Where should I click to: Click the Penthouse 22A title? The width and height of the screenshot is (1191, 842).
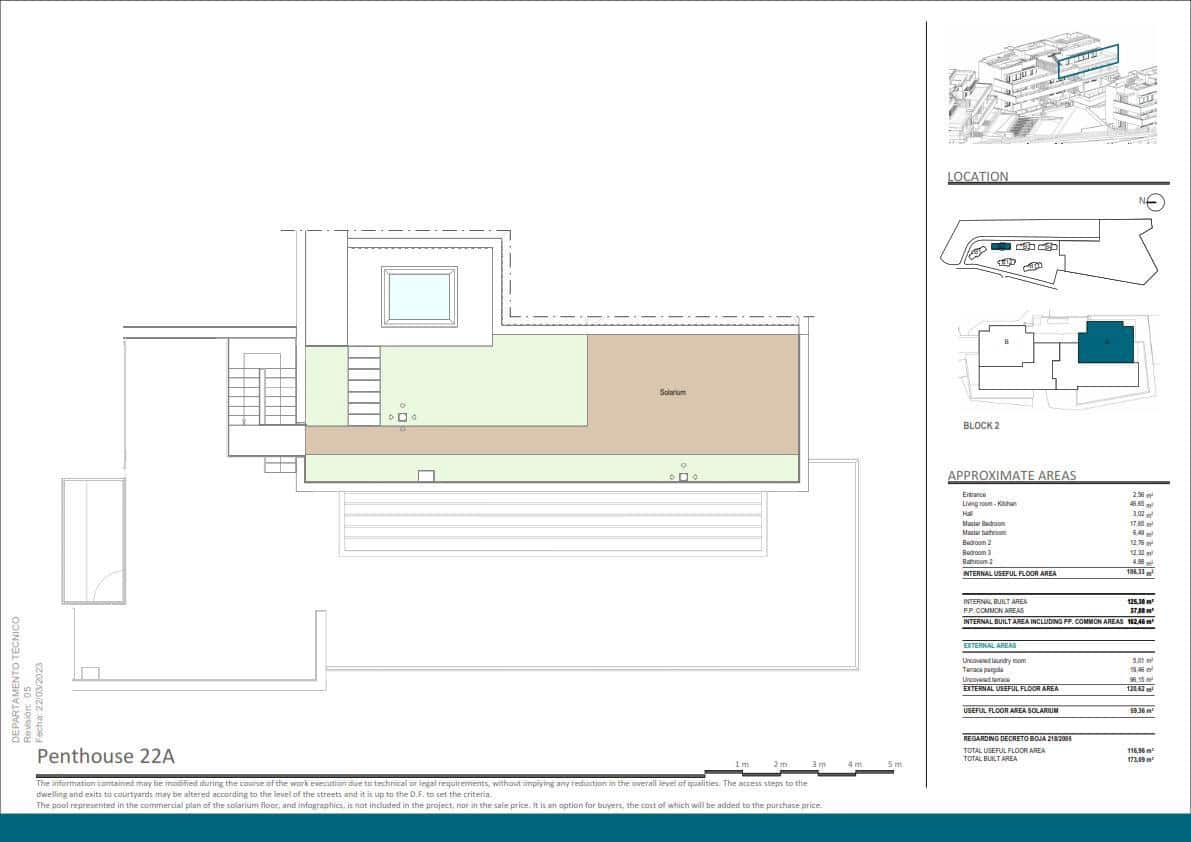[107, 756]
